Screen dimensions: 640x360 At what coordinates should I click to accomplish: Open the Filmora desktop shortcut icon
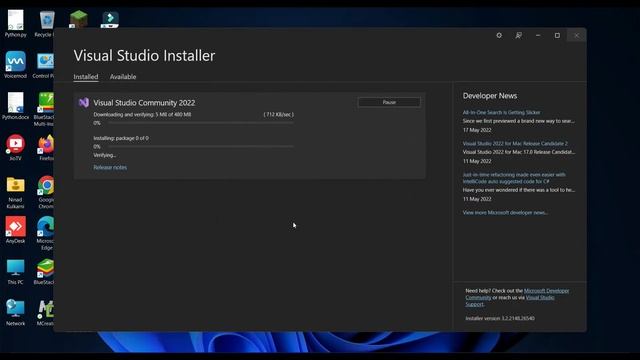click(x=110, y=19)
